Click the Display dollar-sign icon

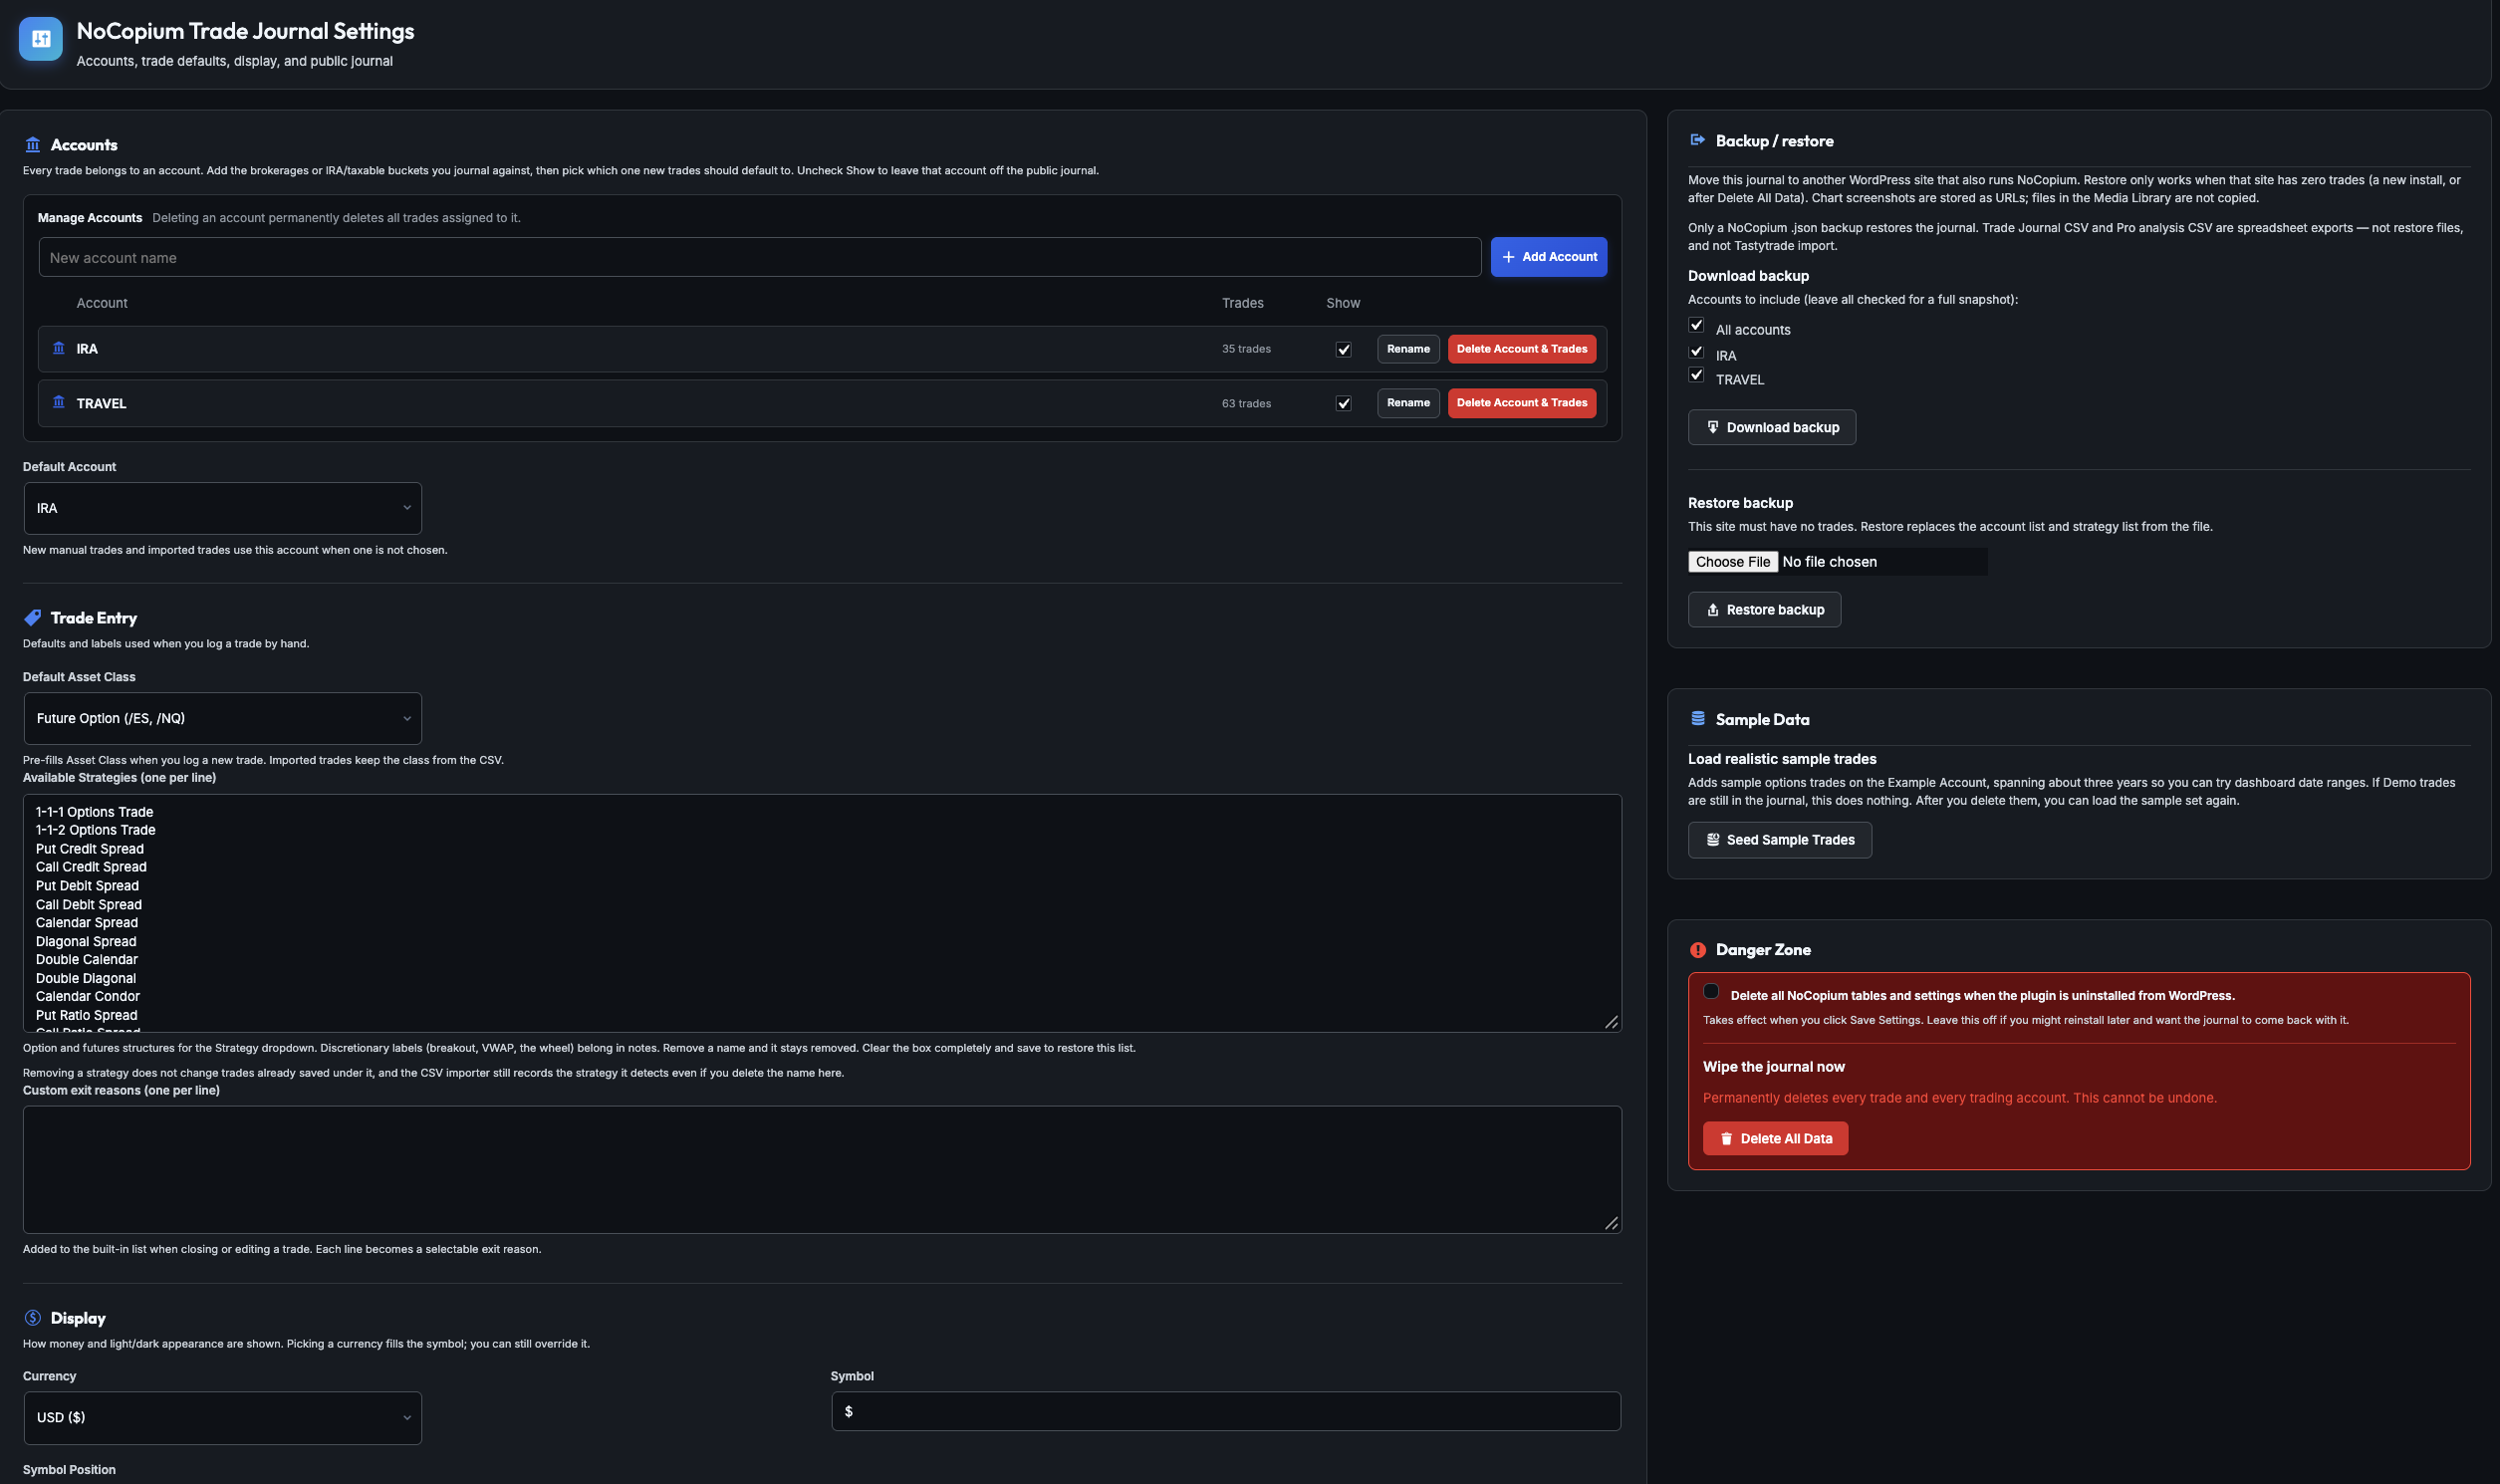[x=33, y=1317]
